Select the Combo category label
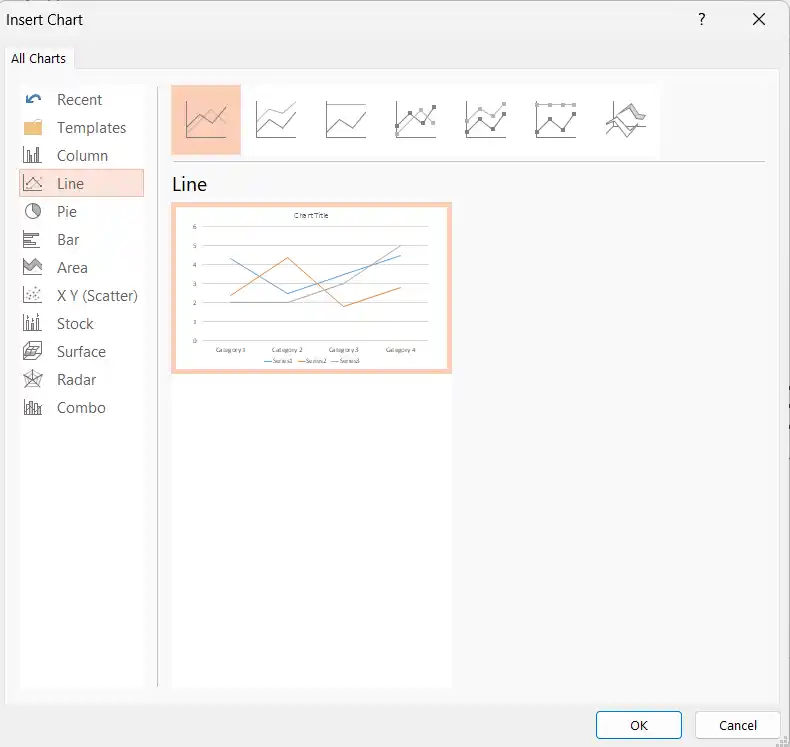The height and width of the screenshot is (747, 790). pos(82,408)
